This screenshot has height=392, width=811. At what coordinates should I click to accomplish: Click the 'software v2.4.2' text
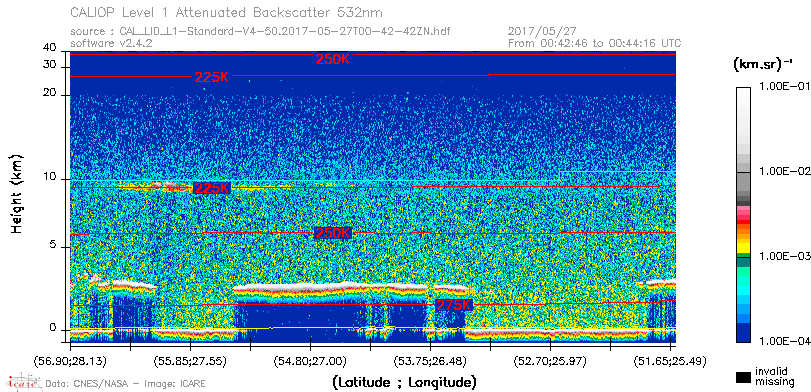tap(111, 43)
